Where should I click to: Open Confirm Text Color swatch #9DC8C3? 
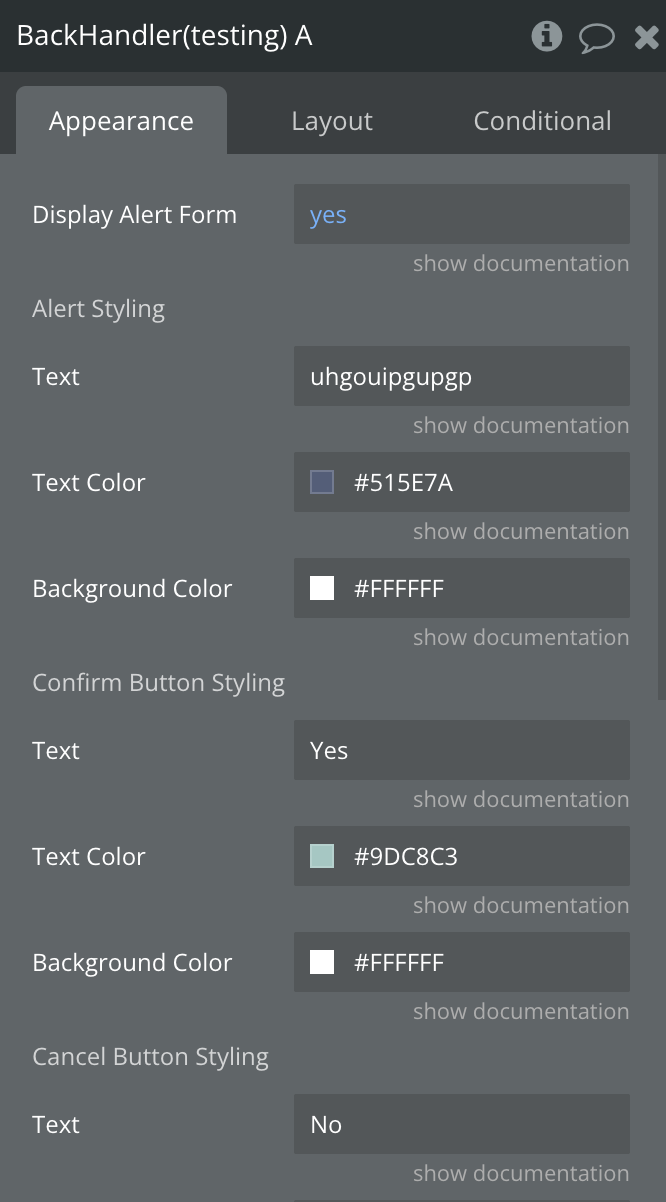tap(322, 857)
